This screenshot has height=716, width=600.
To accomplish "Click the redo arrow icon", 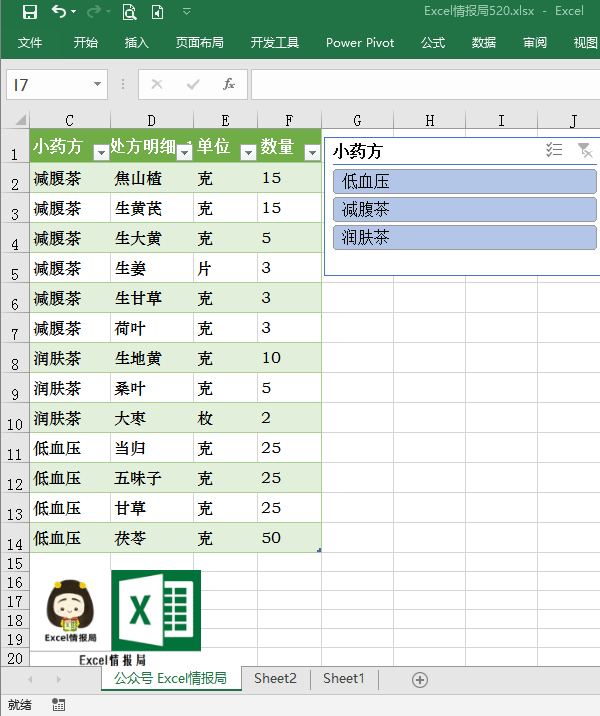I will coord(94,11).
